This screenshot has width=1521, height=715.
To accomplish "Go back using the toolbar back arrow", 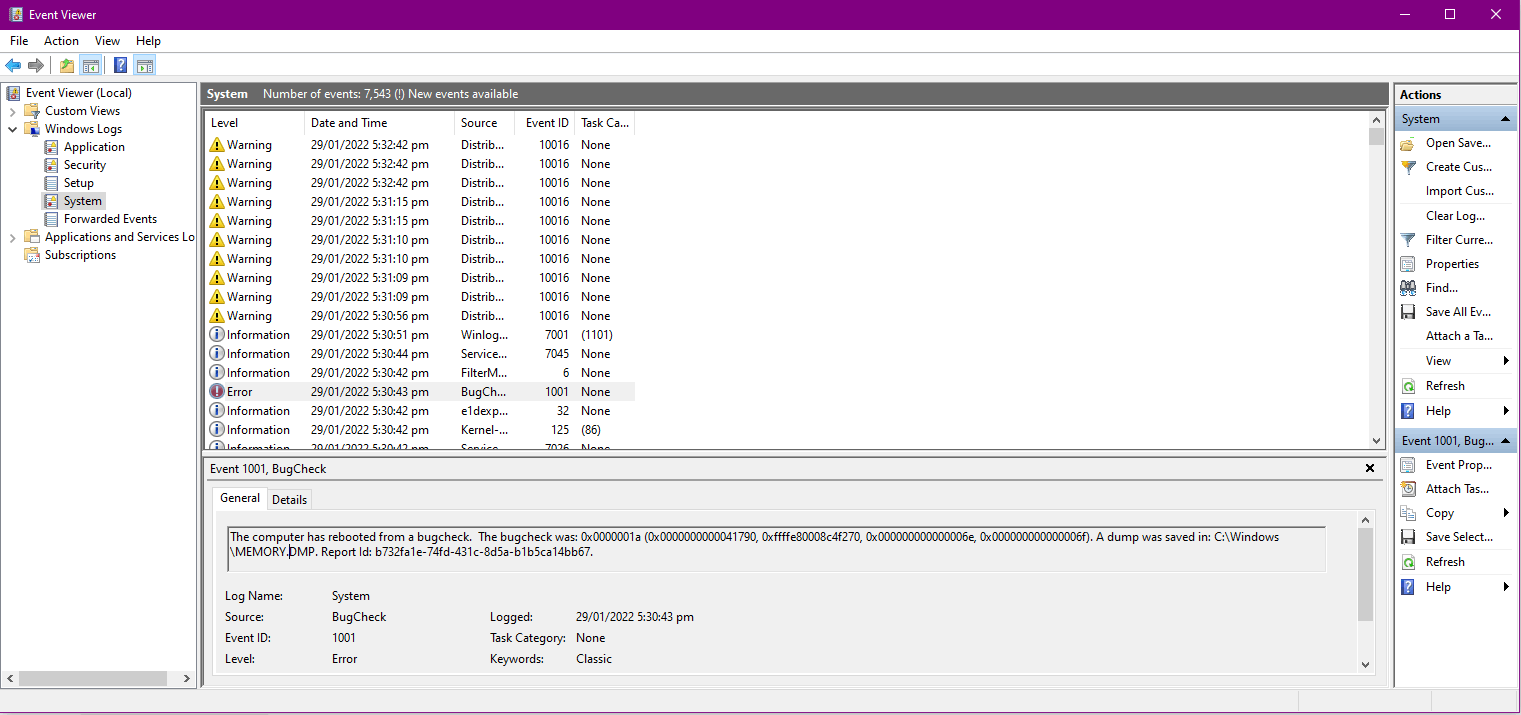I will click(13, 66).
